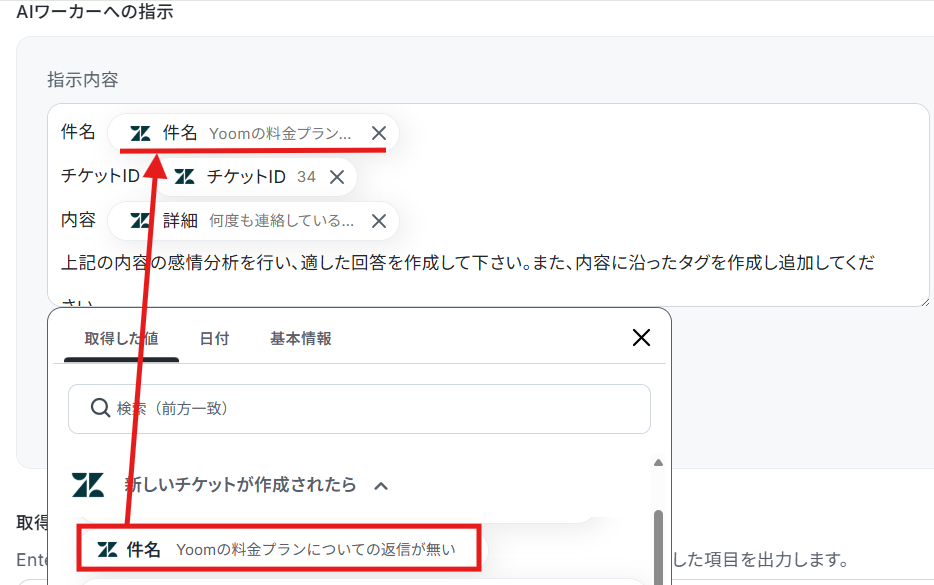Select the 取得した値 tab
Screen dimensions: 934x585
pyautogui.click(x=122, y=338)
